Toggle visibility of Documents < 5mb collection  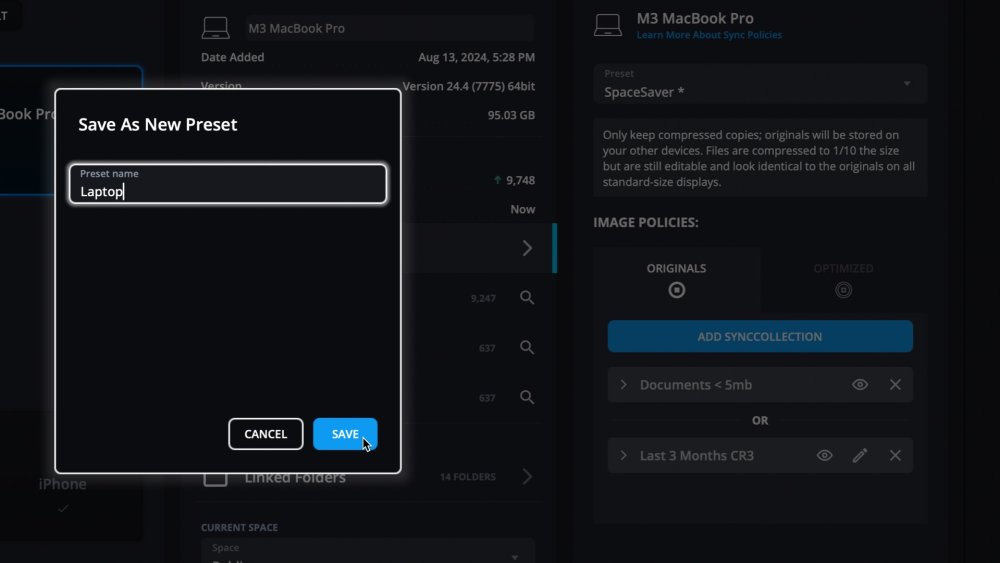(859, 384)
